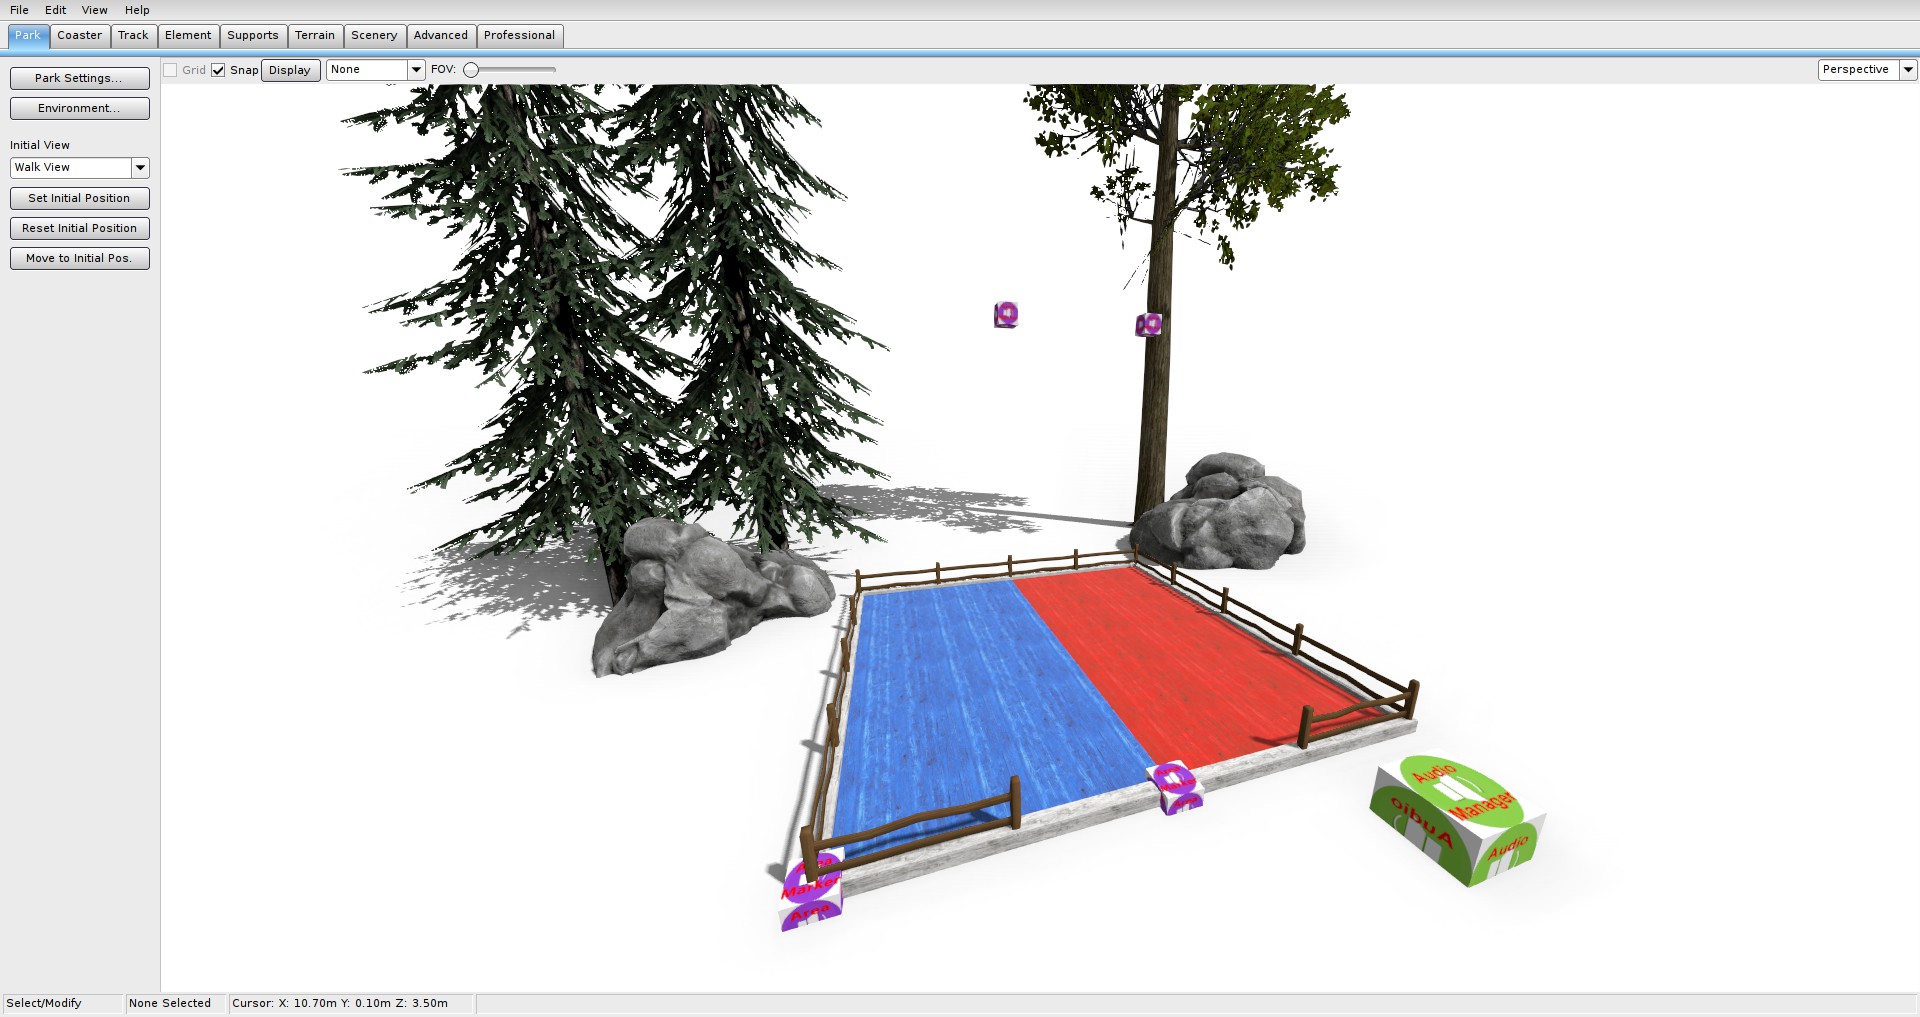Switch to the Scenery tab
1920x1017 pixels.
pos(374,36)
